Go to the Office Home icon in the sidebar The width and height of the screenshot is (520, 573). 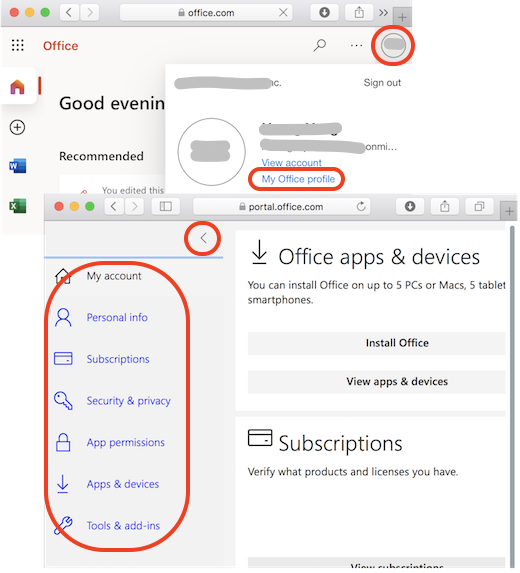coord(18,87)
